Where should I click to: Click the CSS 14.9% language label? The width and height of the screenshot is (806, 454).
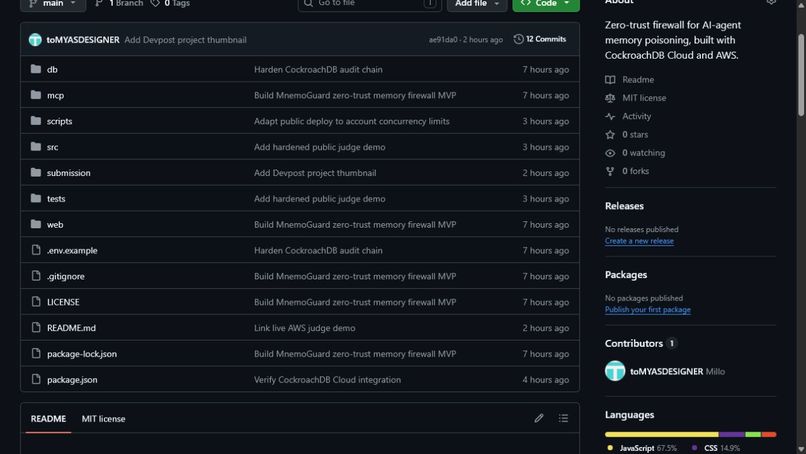tap(722, 448)
